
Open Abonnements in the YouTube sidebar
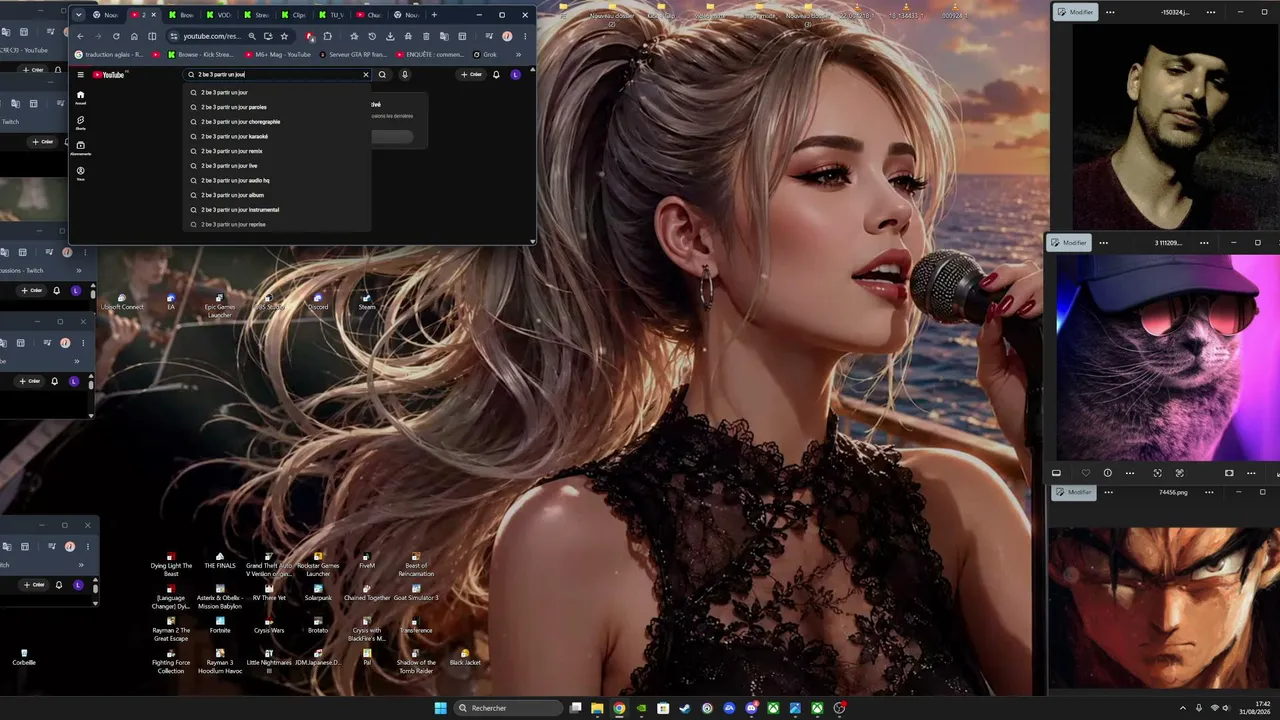click(x=81, y=147)
